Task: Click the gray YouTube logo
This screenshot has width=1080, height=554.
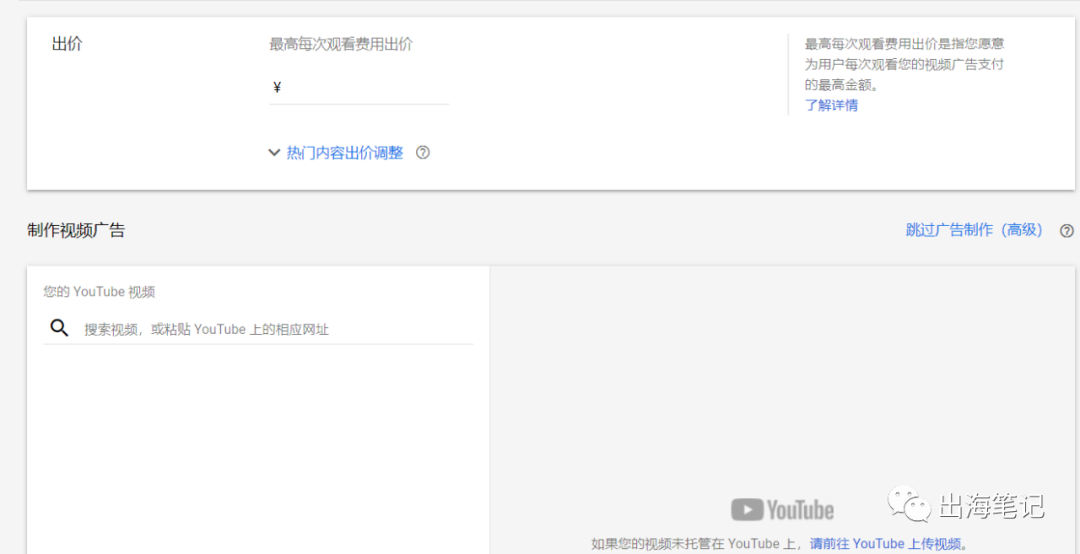Action: coord(782,510)
